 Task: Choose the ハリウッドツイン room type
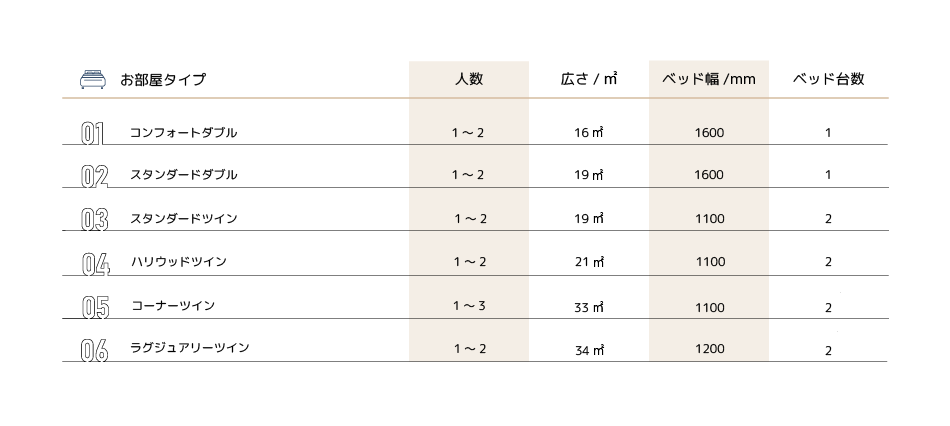coord(179,262)
